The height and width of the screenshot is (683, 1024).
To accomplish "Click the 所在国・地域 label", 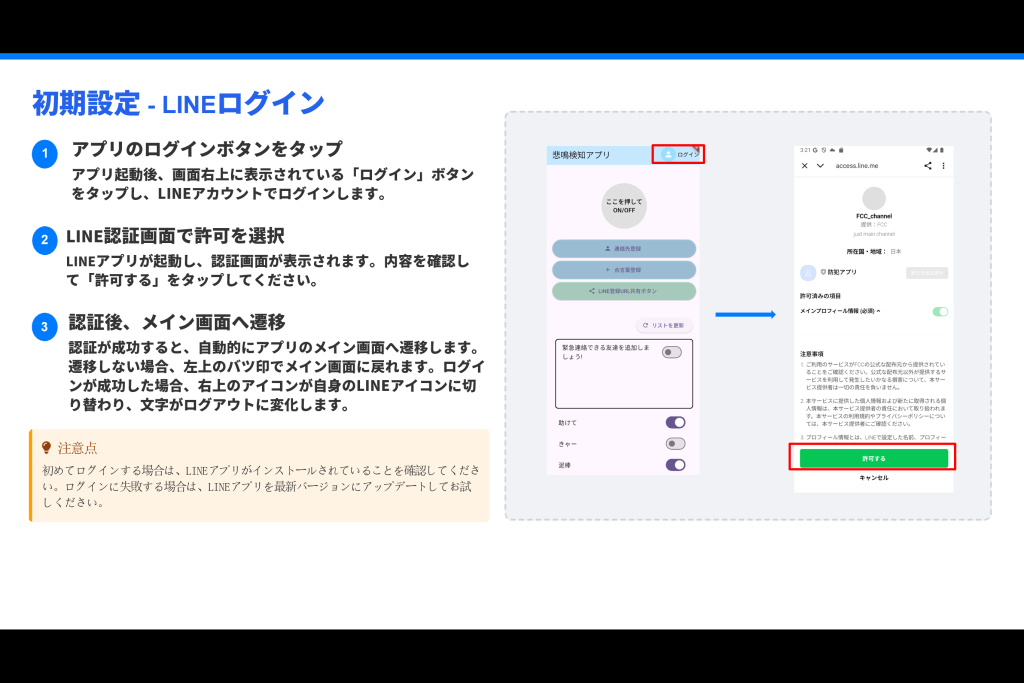I will click(x=866, y=251).
